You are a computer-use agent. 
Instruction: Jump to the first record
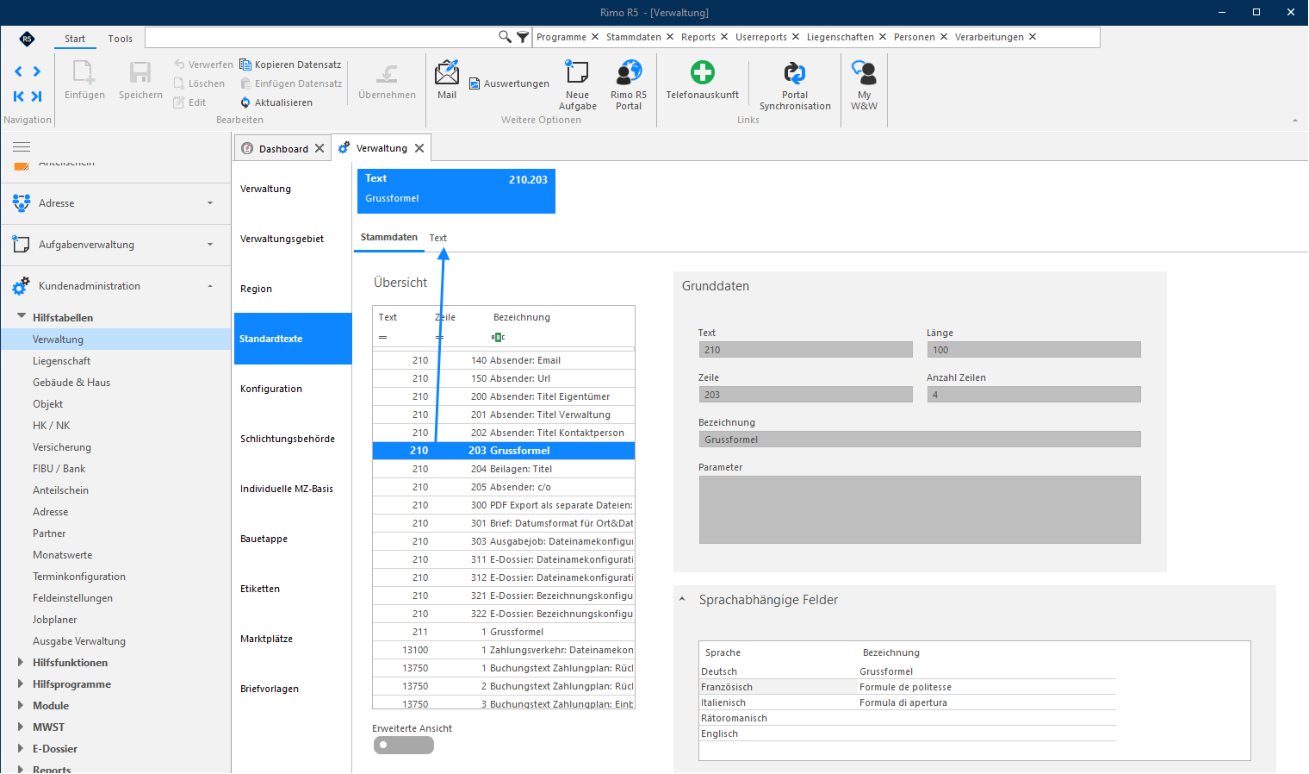pos(18,96)
